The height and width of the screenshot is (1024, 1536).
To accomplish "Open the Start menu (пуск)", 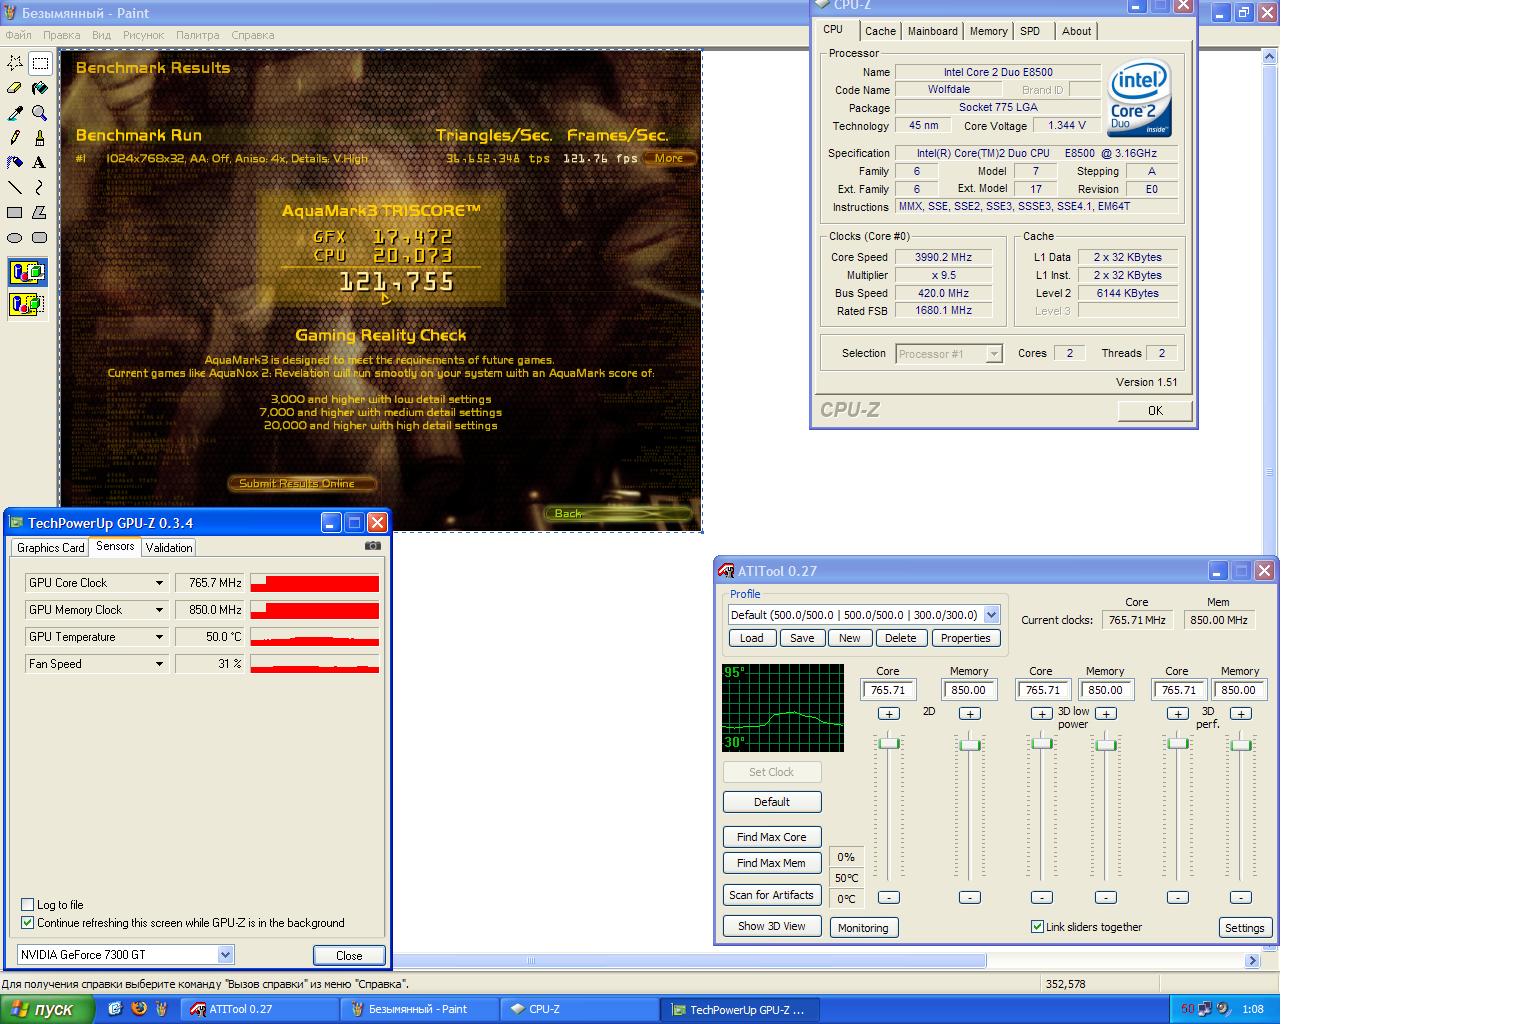I will [x=47, y=1009].
